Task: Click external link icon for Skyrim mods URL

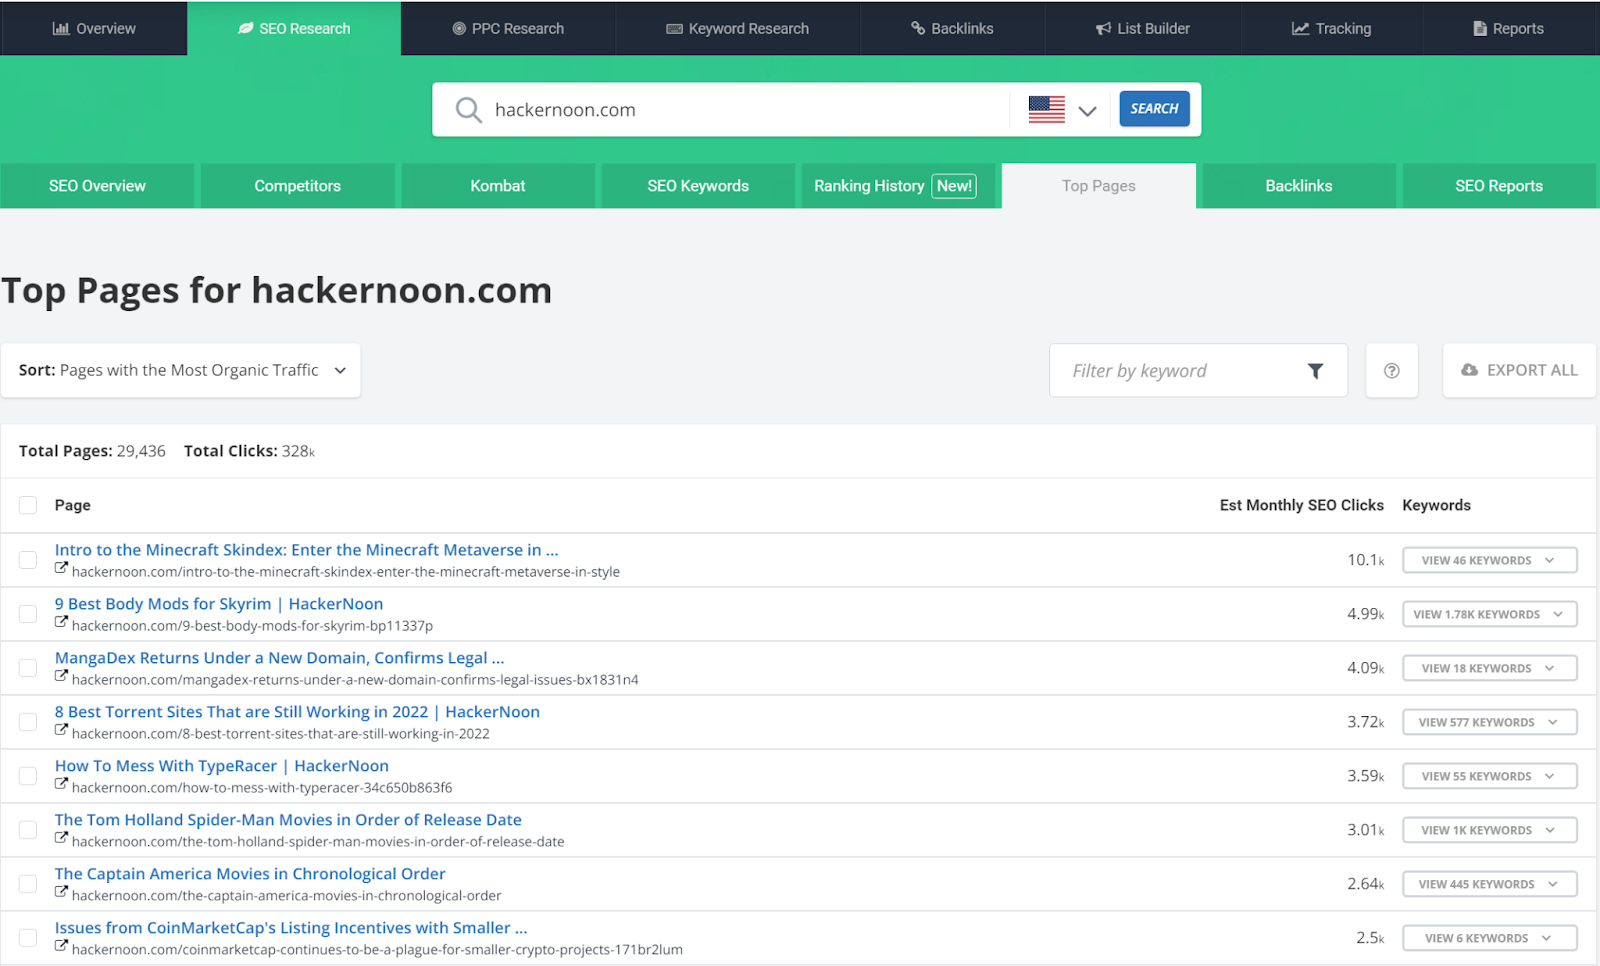Action: pos(61,622)
